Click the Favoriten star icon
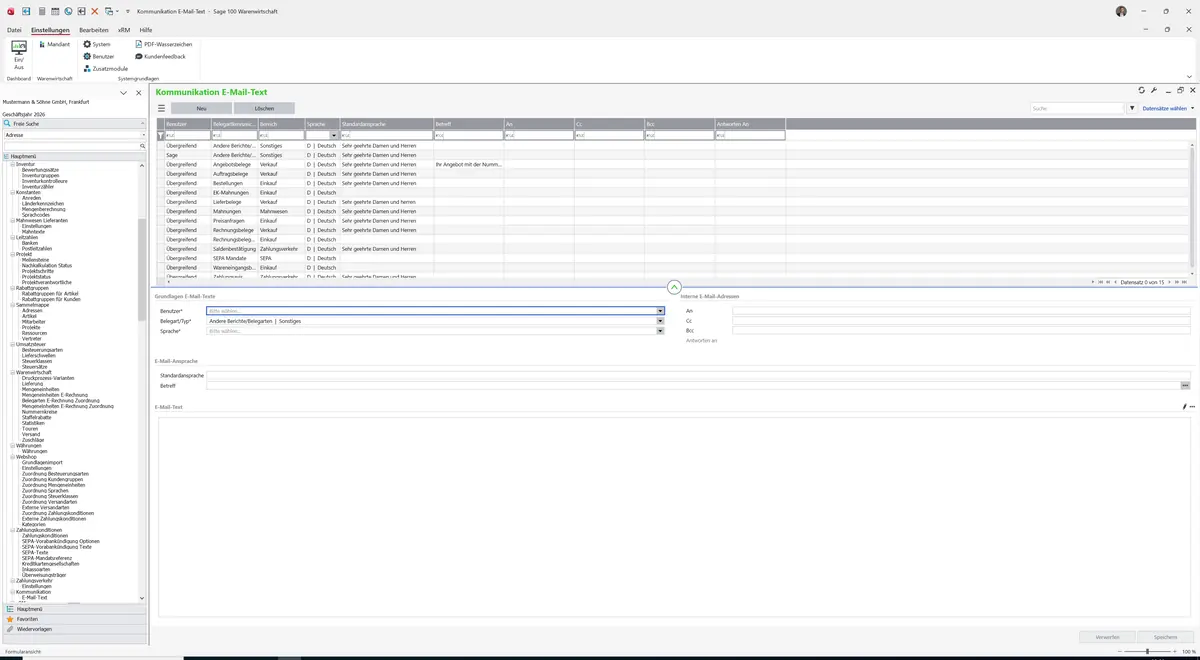The height and width of the screenshot is (660, 1200). [11, 619]
